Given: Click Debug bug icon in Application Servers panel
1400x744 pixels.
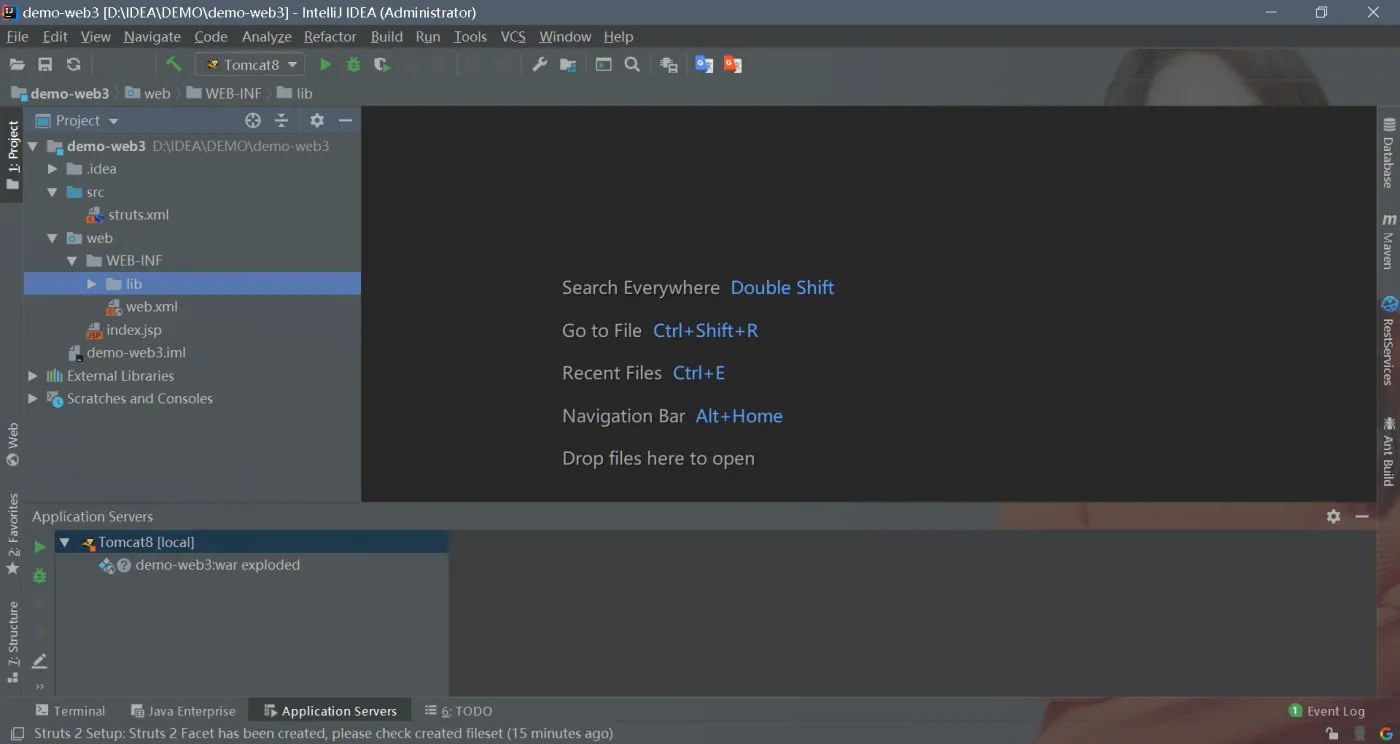Looking at the screenshot, I should coord(39,576).
